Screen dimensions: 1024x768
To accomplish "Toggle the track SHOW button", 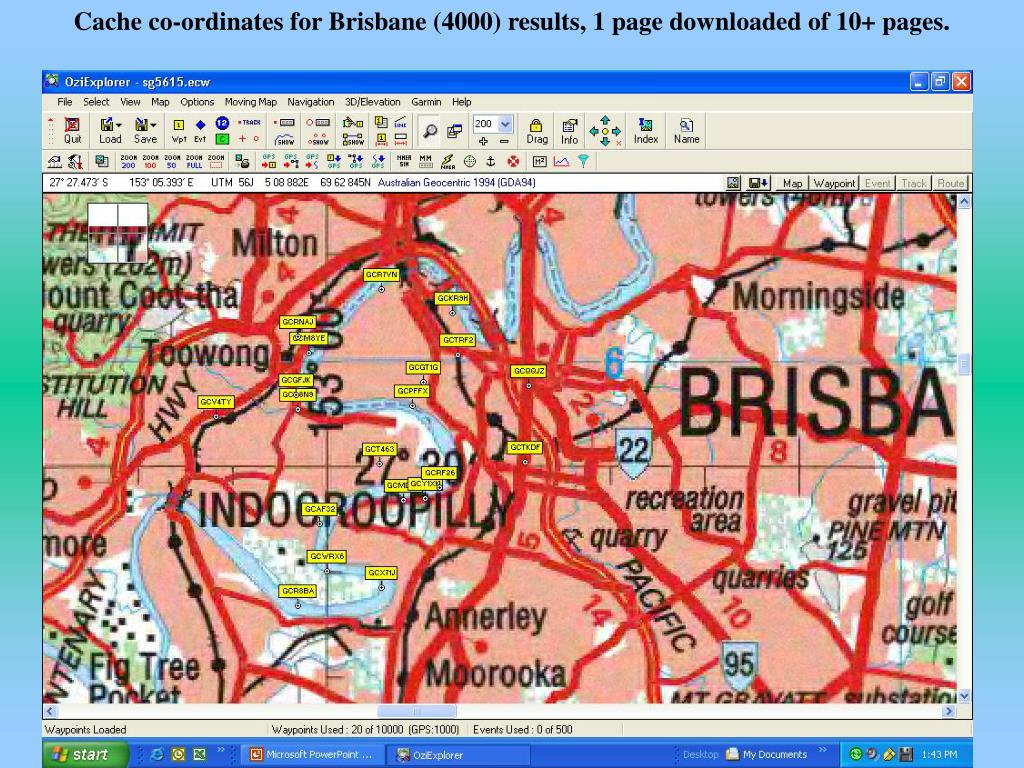I will (285, 139).
